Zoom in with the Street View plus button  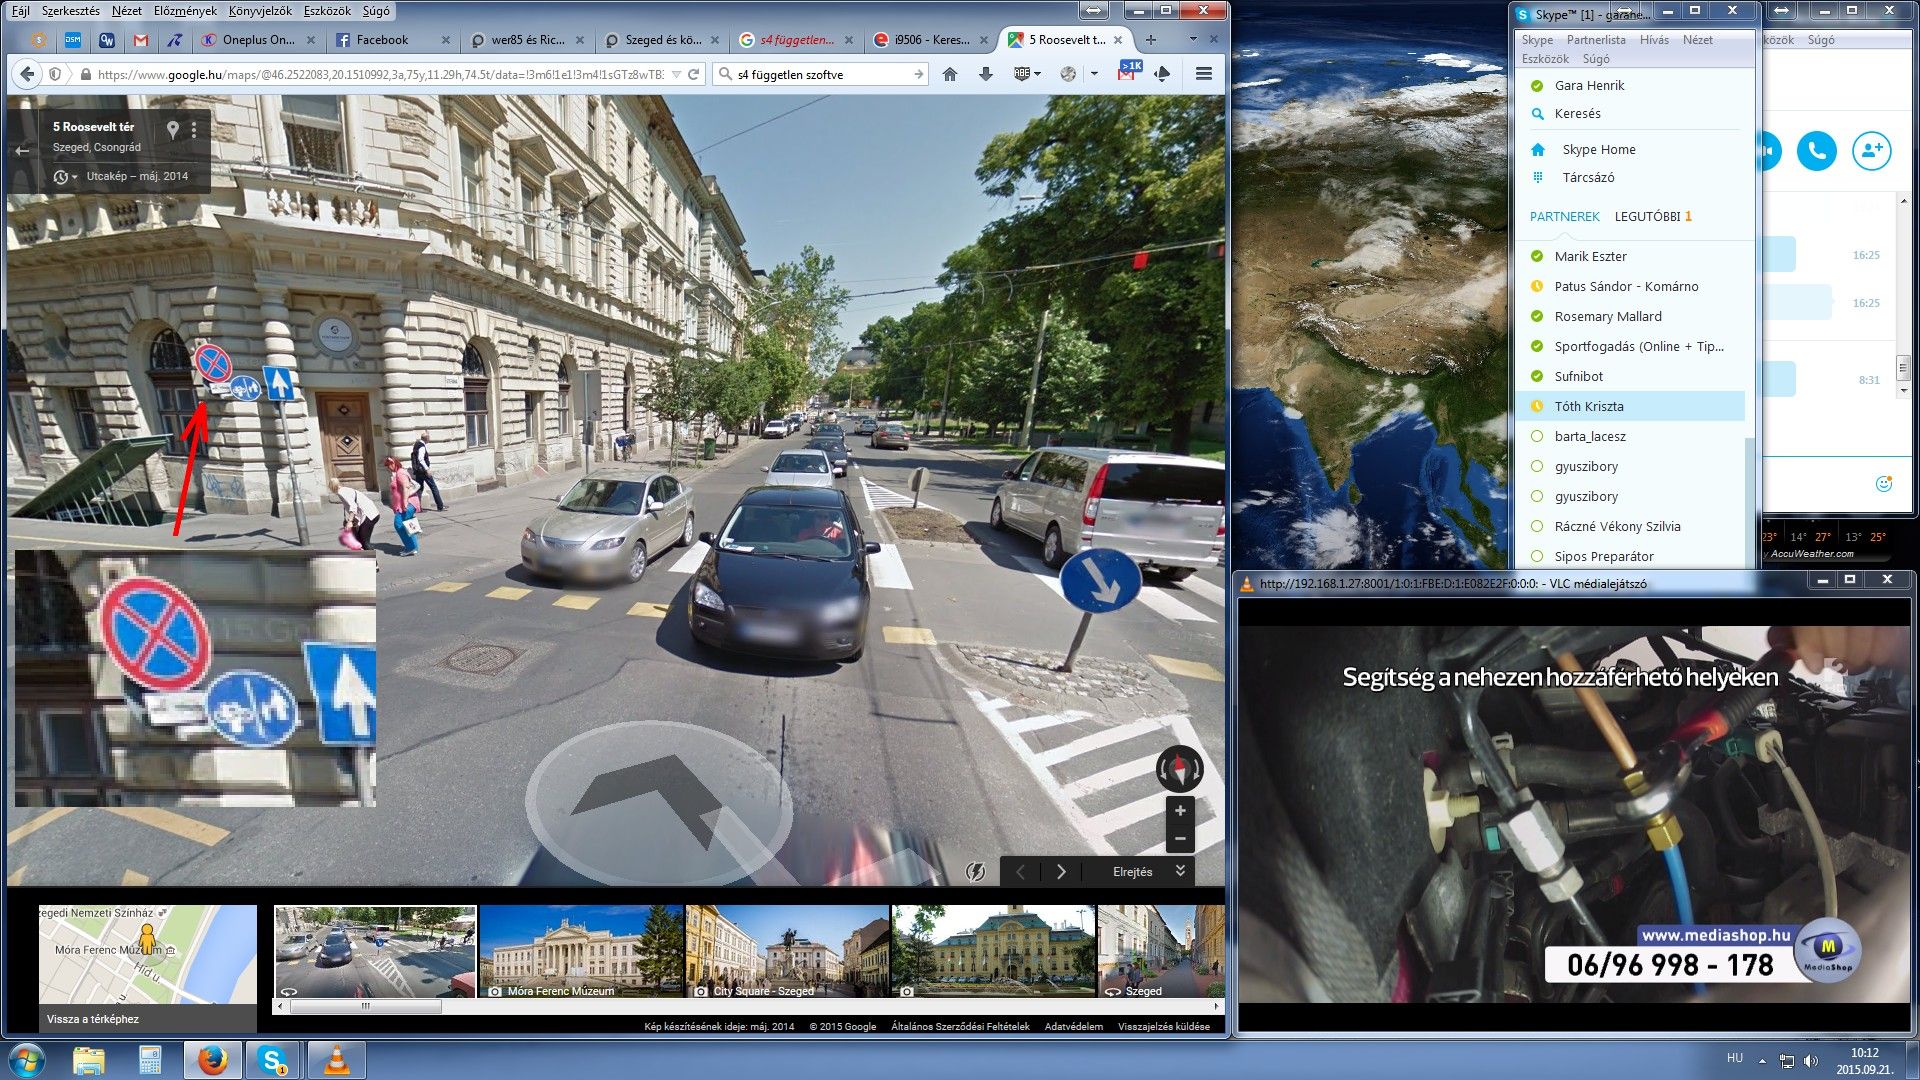click(1180, 811)
